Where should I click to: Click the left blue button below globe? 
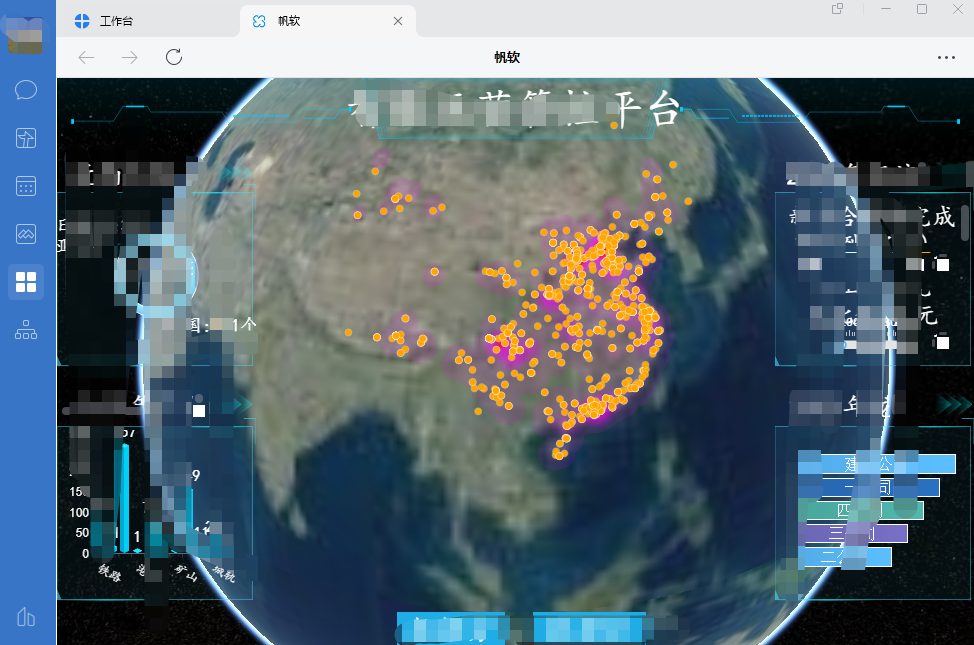pos(452,628)
